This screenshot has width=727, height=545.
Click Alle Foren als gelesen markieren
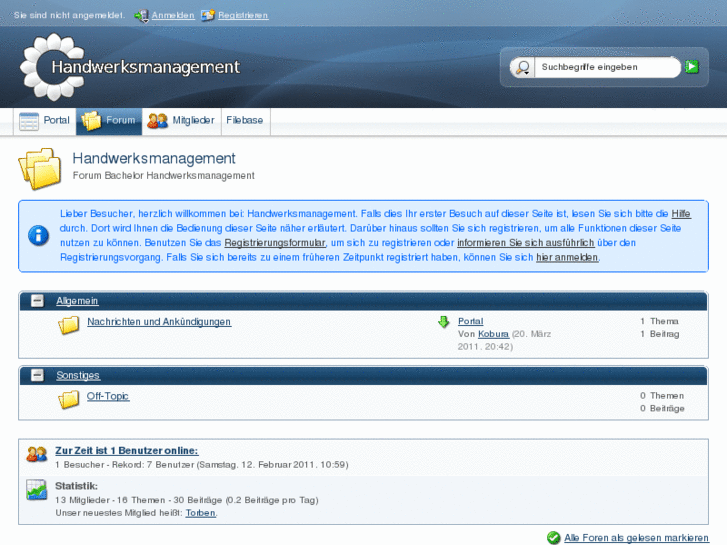point(636,538)
